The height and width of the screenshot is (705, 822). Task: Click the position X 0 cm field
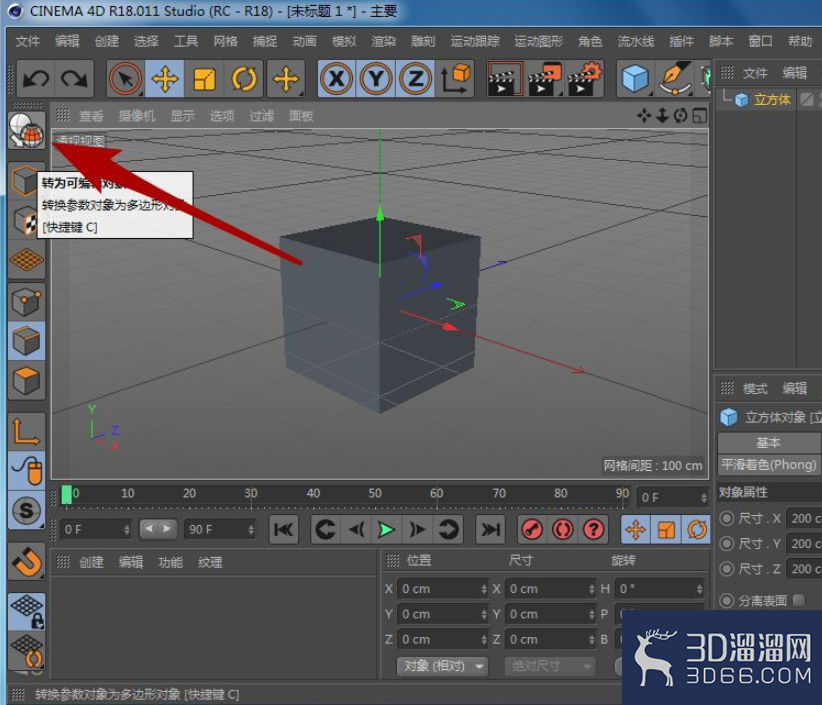443,589
